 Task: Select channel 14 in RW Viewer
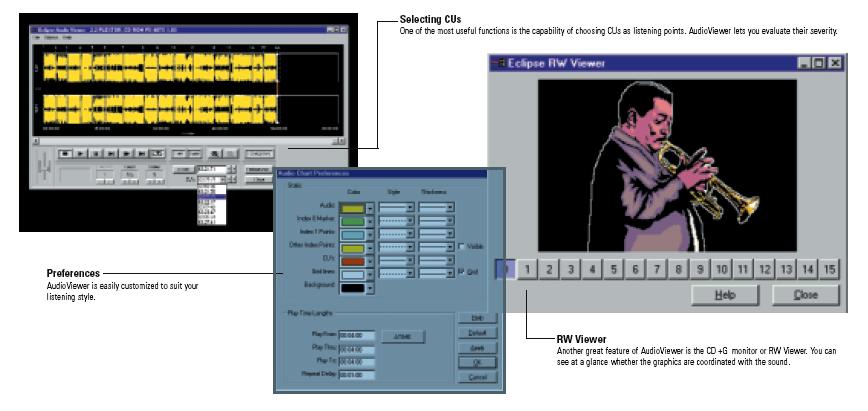click(808, 270)
